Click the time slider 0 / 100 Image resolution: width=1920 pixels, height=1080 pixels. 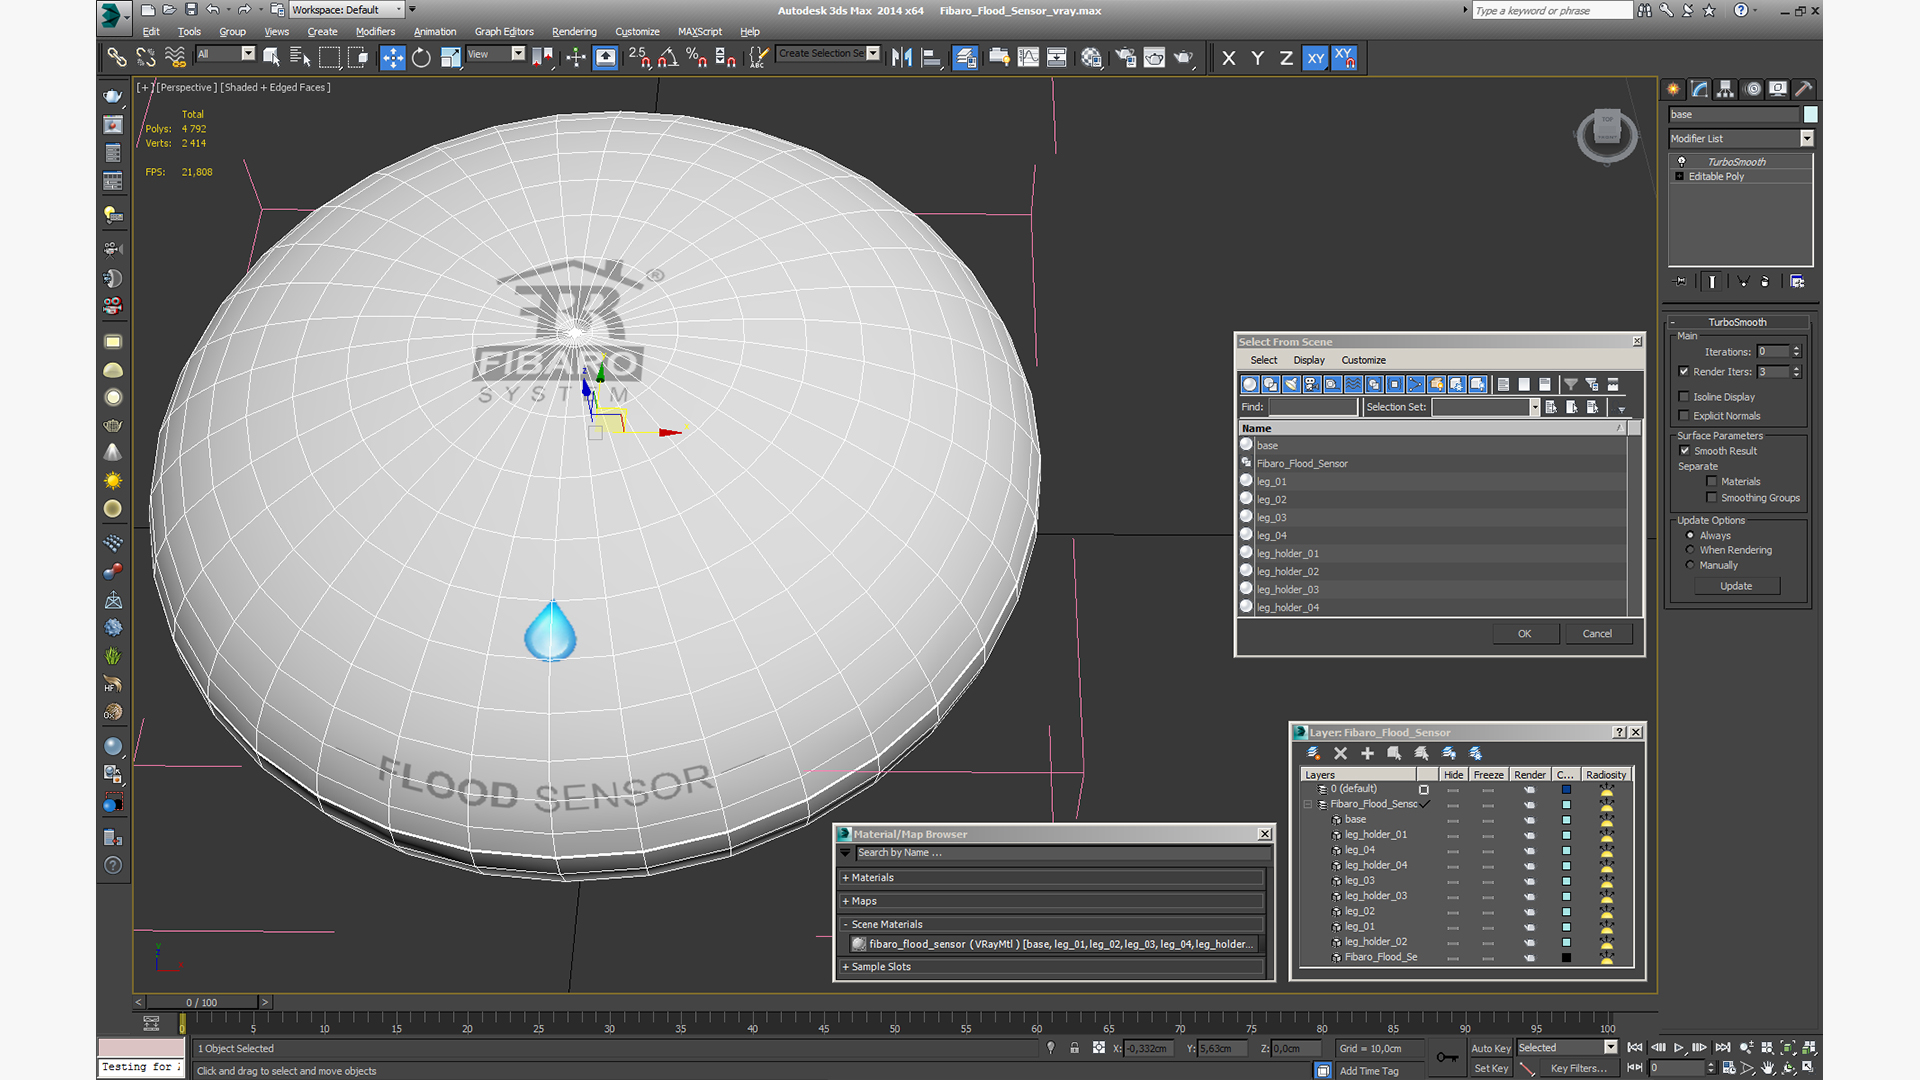202,1002
